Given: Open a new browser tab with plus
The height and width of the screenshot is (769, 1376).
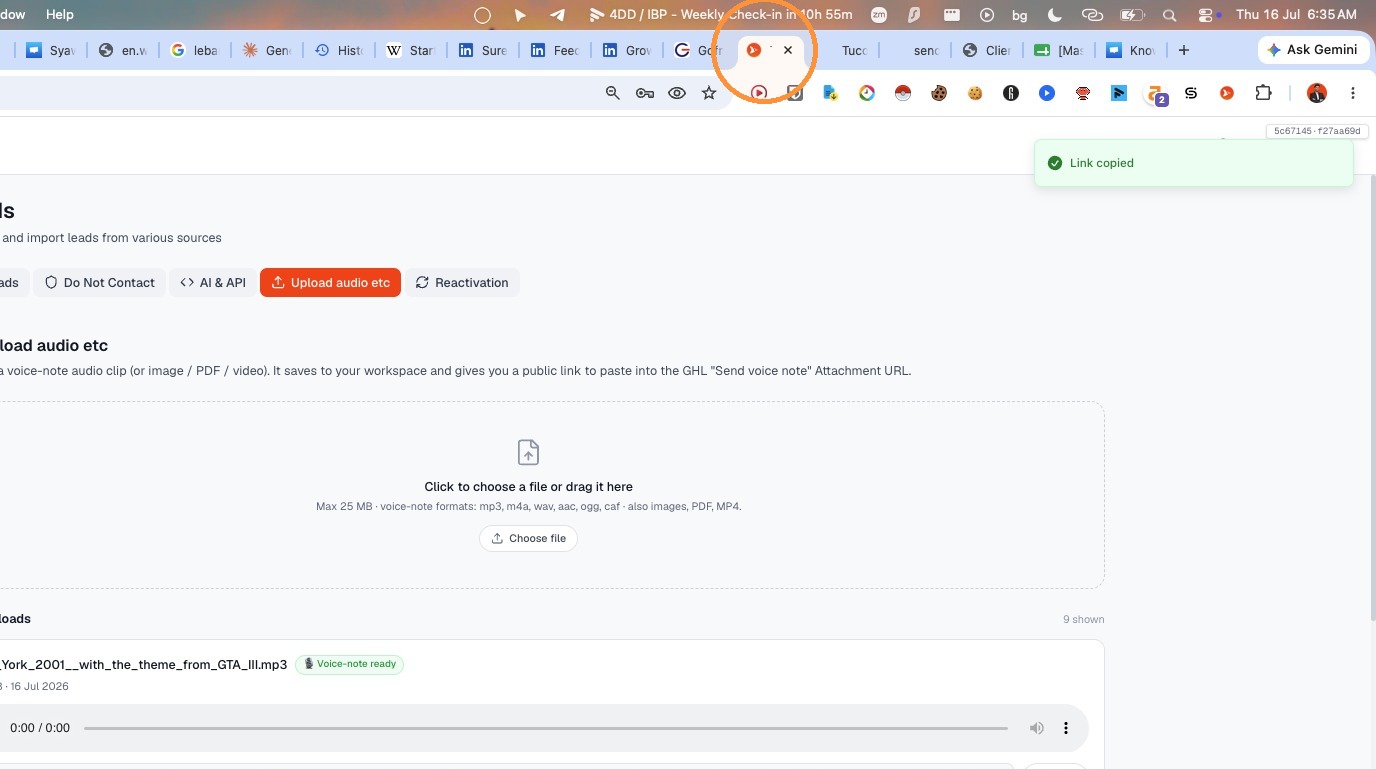Looking at the screenshot, I should [x=1184, y=50].
